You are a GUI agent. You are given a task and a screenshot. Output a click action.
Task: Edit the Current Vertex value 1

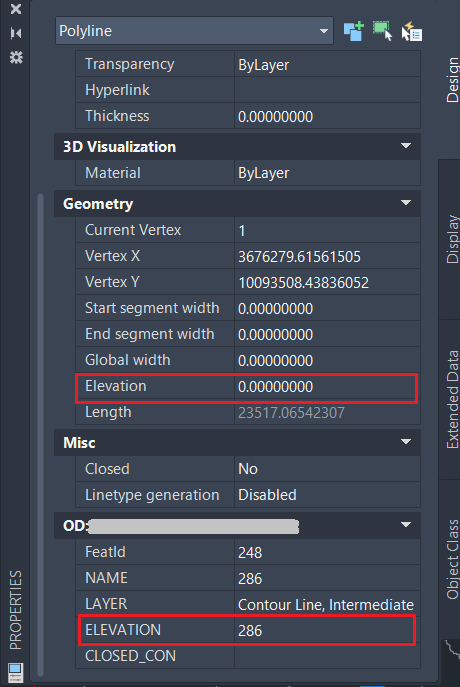tap(327, 230)
